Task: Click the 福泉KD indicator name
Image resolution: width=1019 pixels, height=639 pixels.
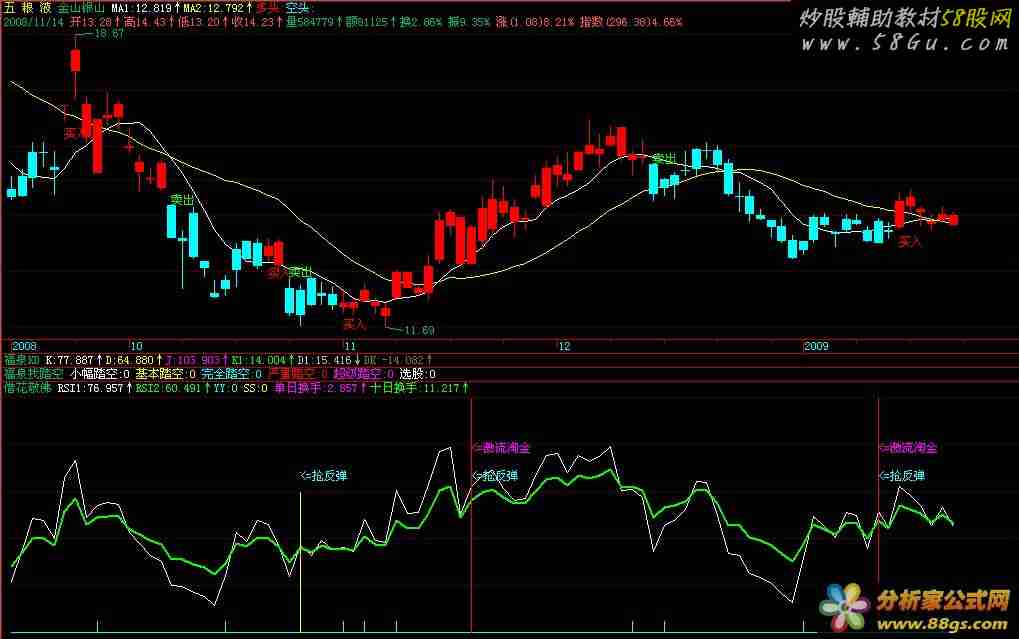Action: coord(21,359)
